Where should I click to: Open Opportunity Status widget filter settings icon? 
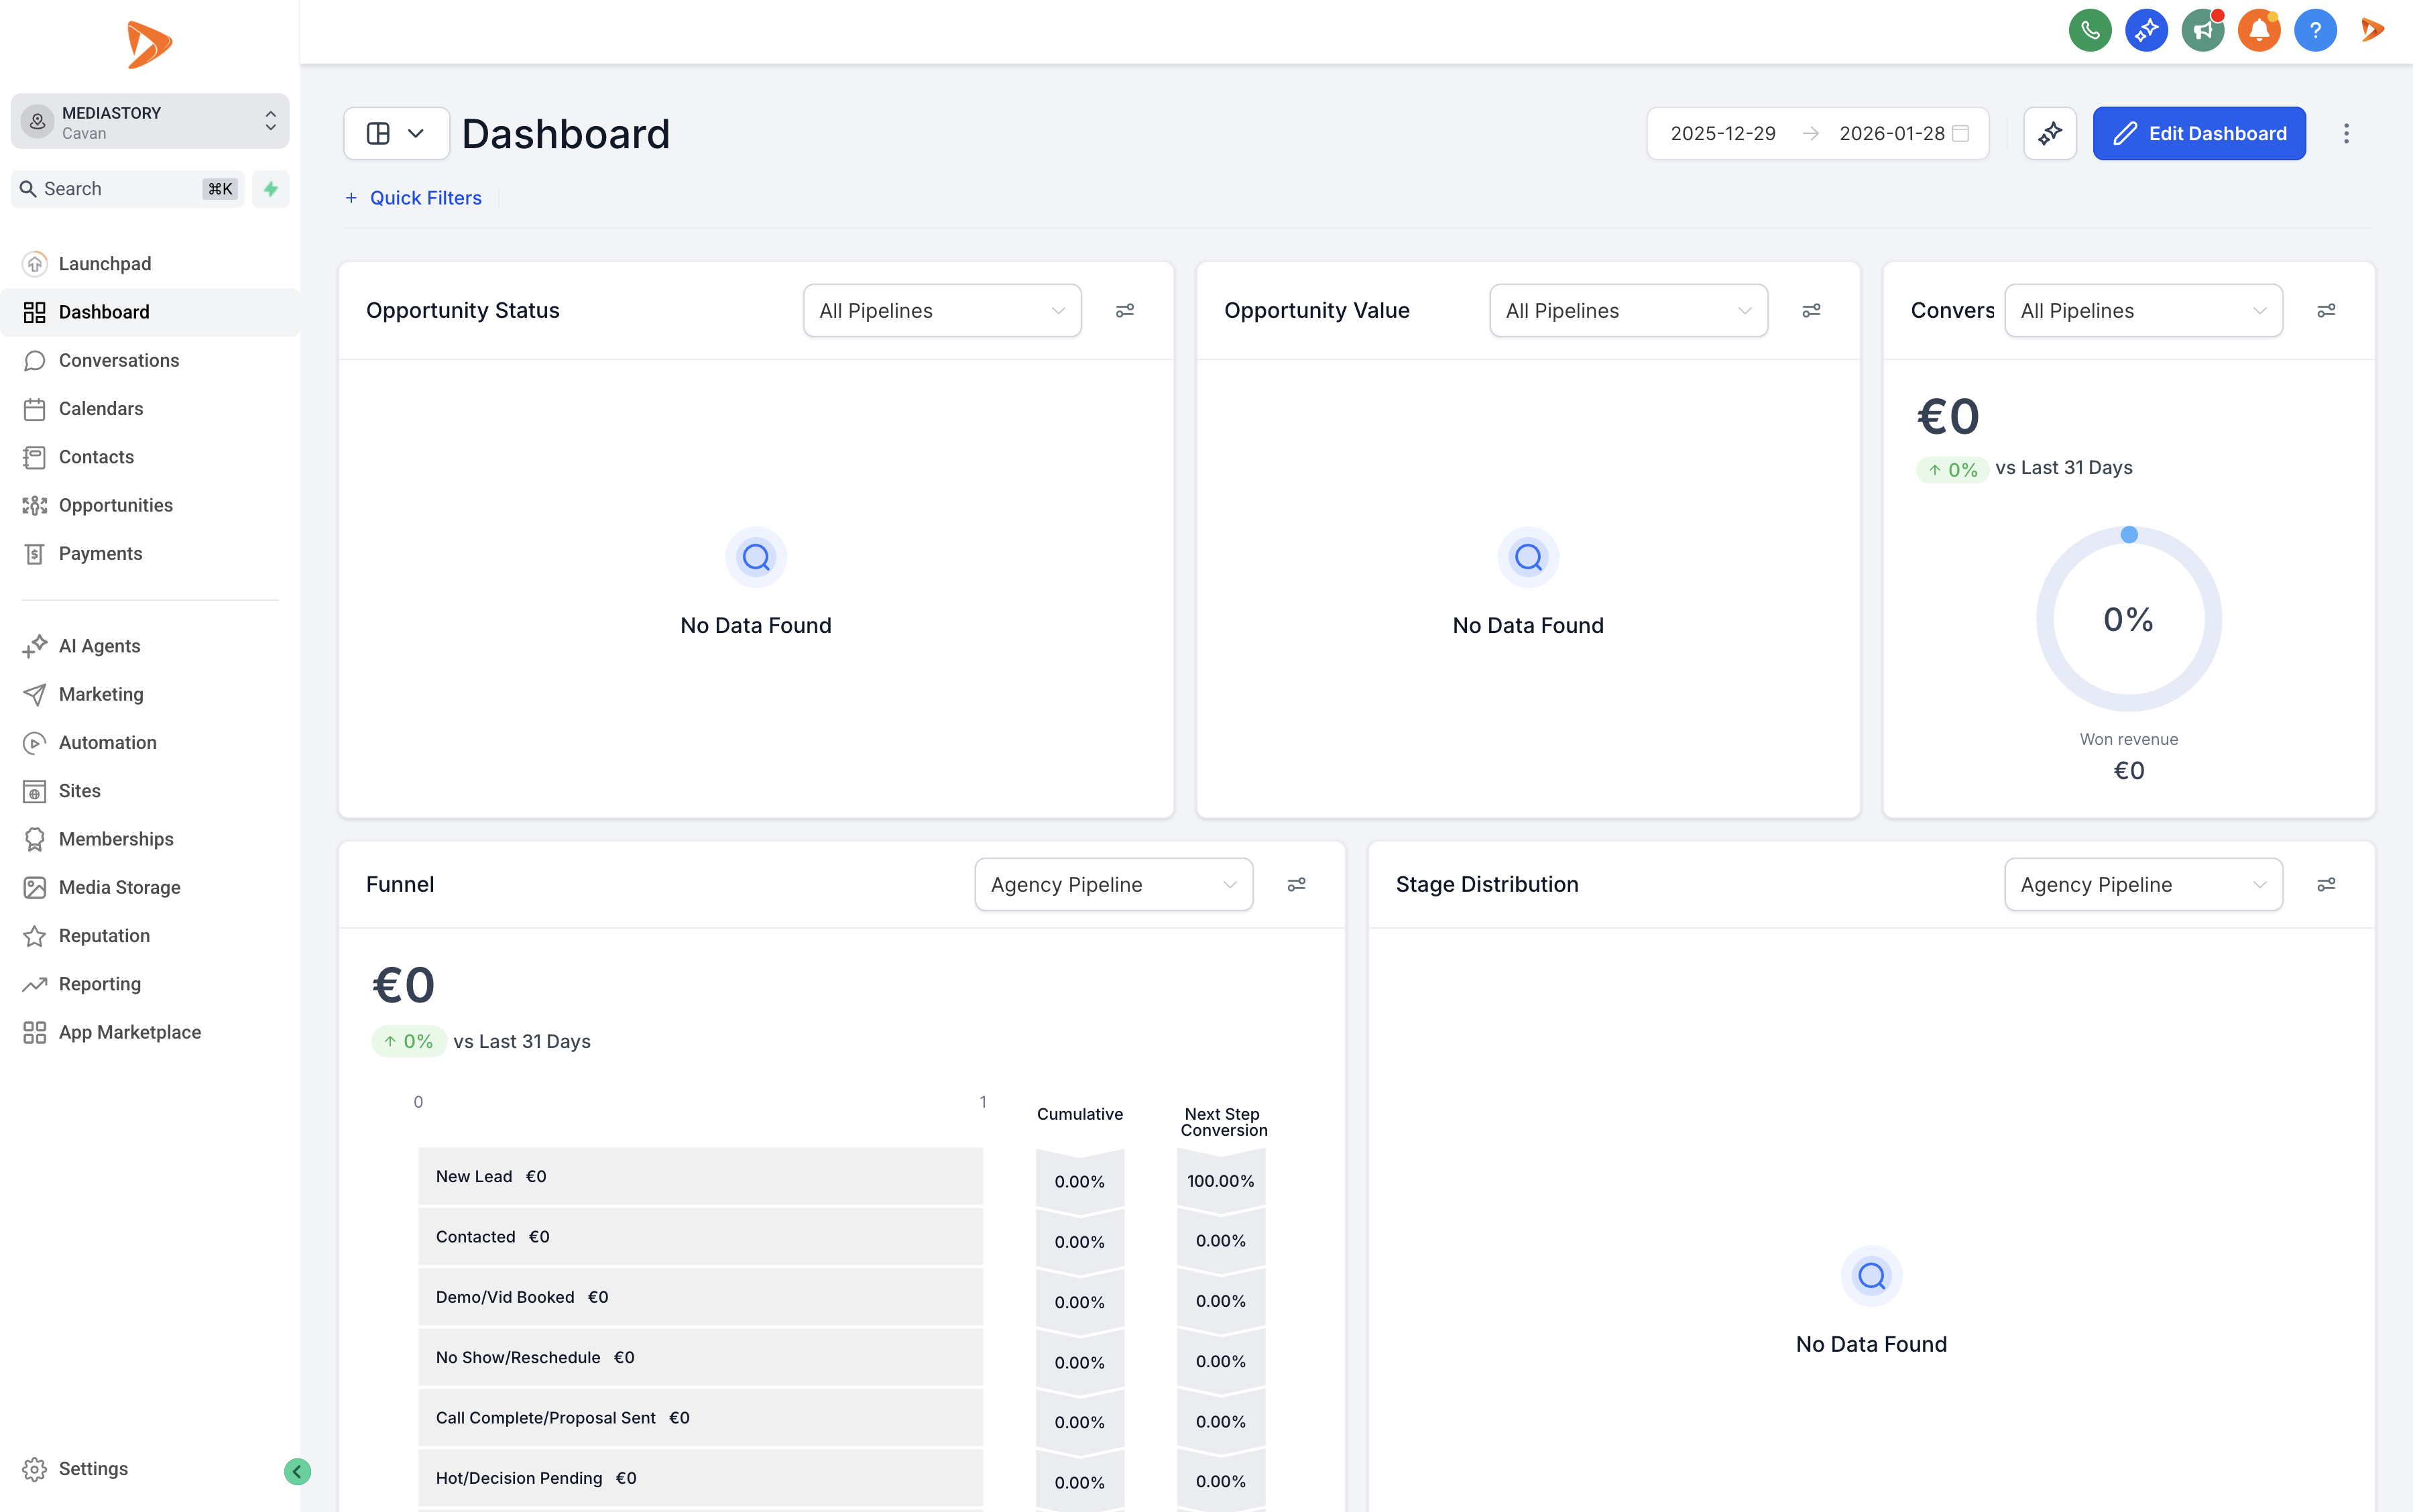click(x=1124, y=311)
